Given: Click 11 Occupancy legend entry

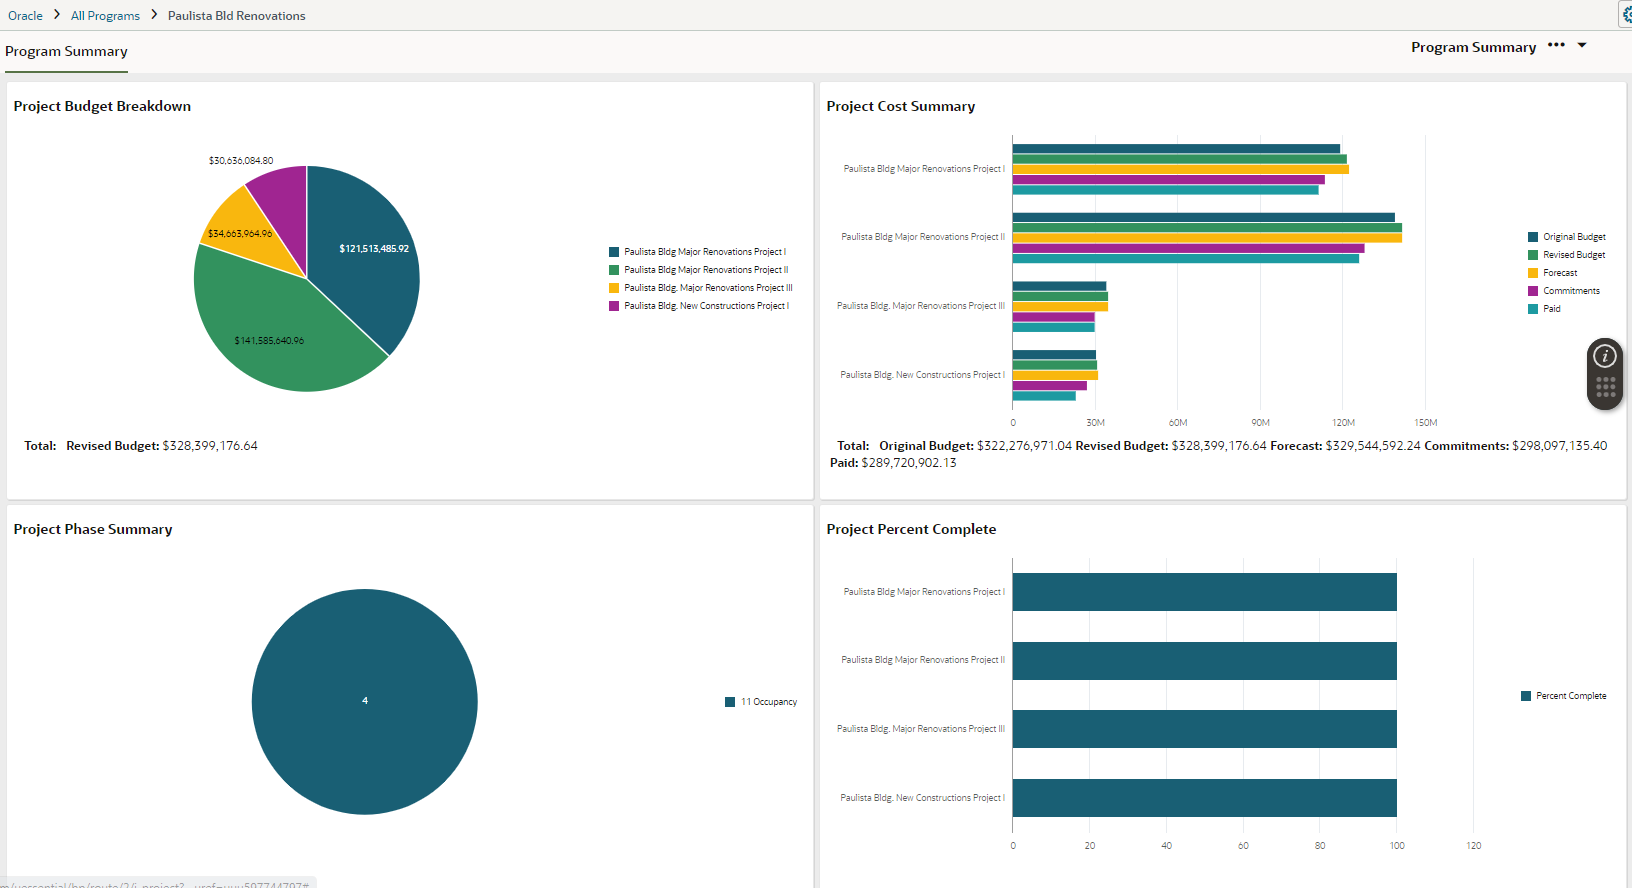Looking at the screenshot, I should pos(761,702).
